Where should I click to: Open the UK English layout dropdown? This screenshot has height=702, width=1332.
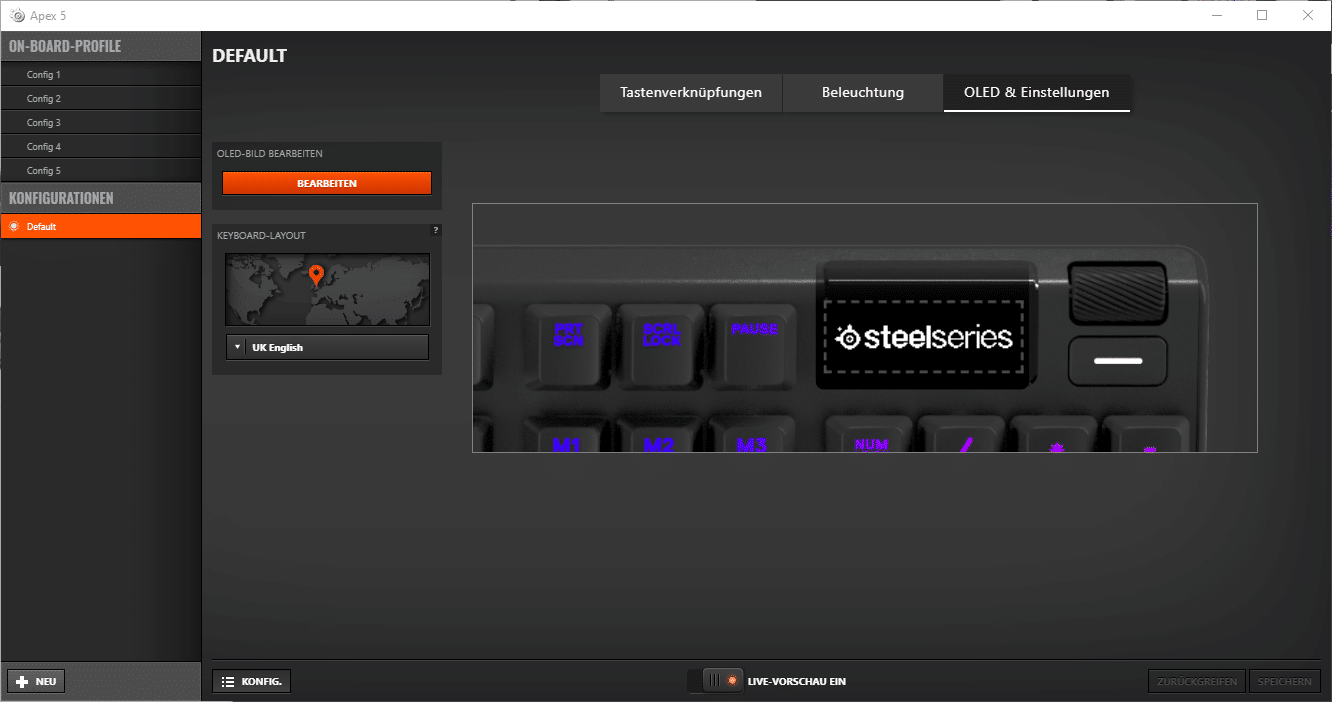[327, 347]
